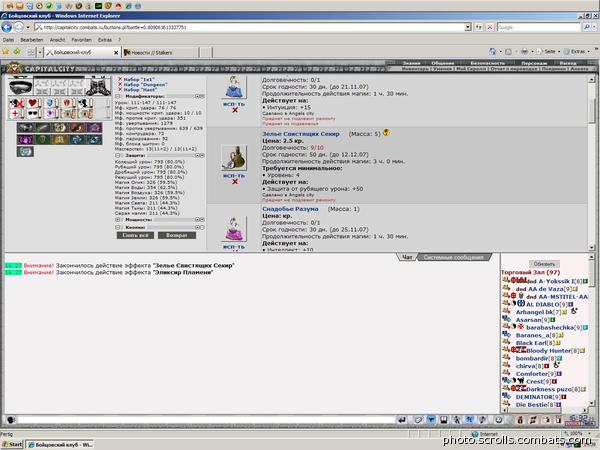Click the chat smiley icon beside the input

click(x=10, y=420)
